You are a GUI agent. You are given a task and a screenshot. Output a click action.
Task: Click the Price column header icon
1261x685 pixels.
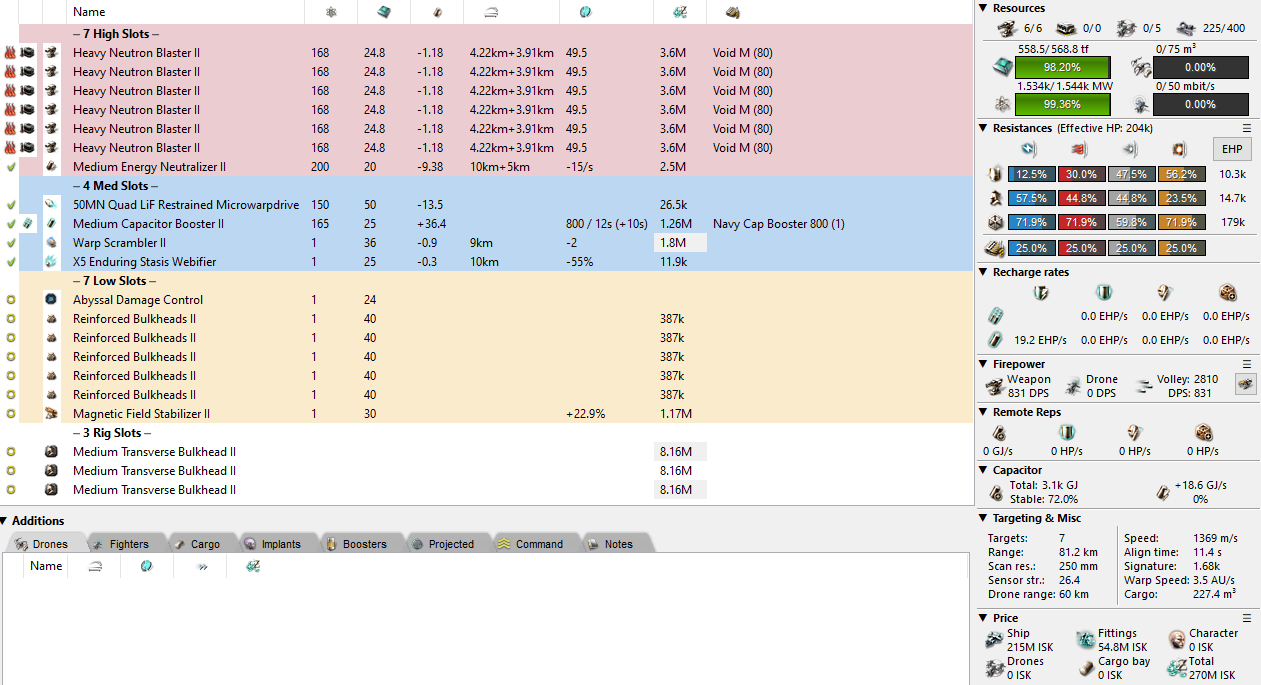pos(680,12)
